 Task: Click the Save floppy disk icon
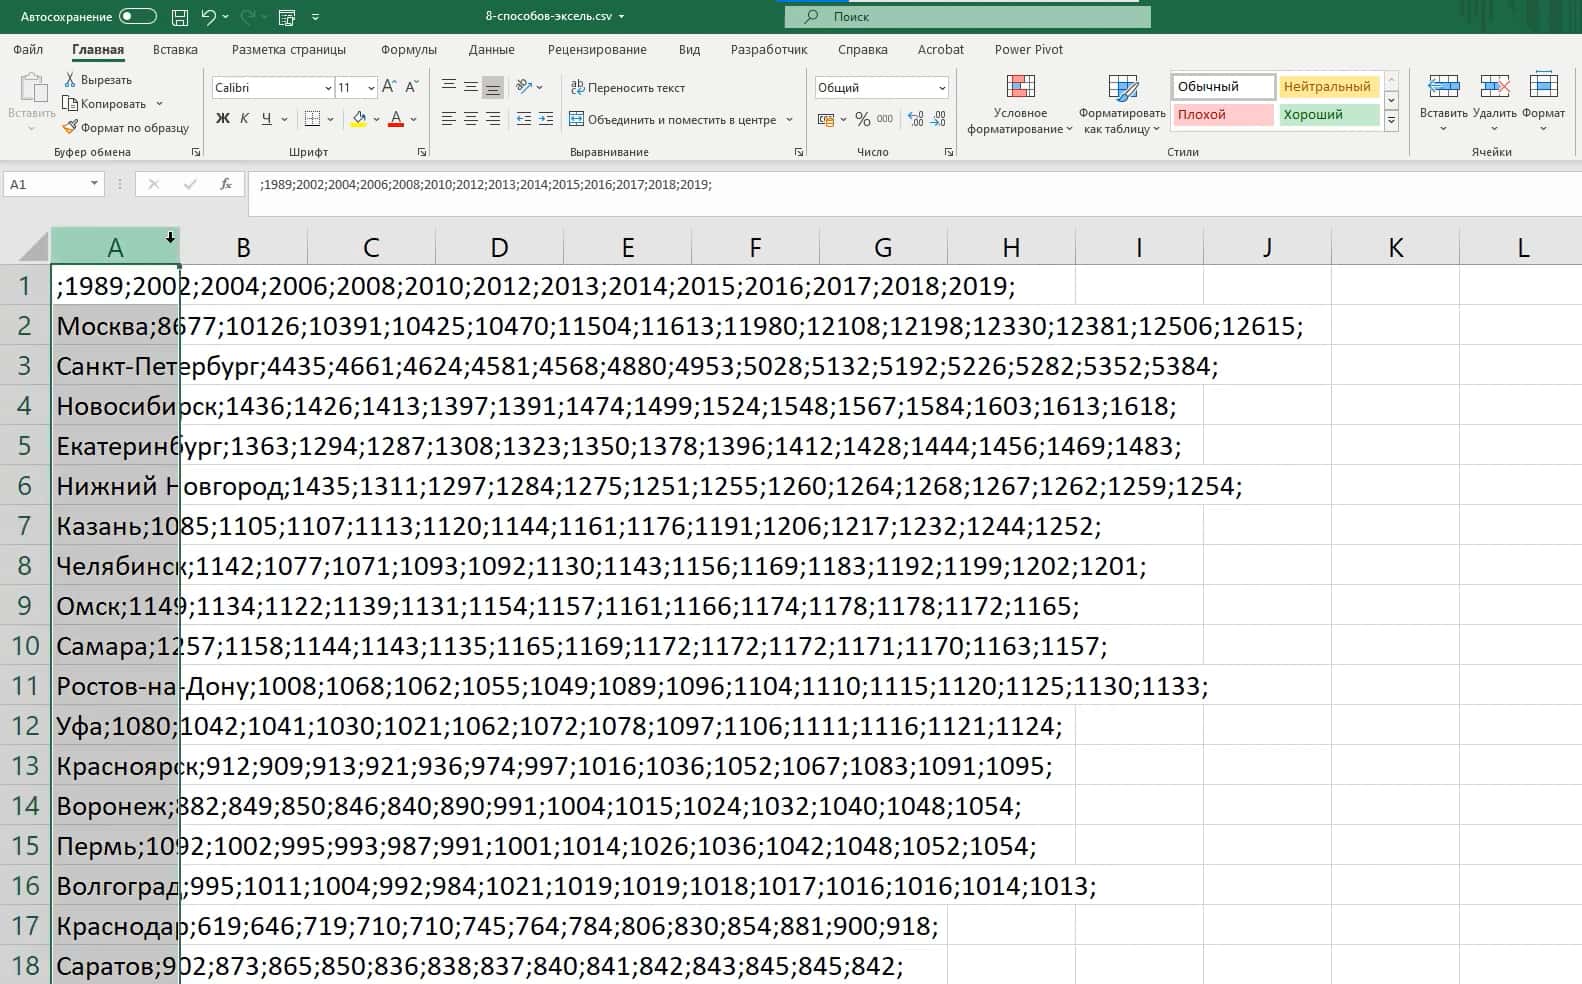[x=179, y=17]
